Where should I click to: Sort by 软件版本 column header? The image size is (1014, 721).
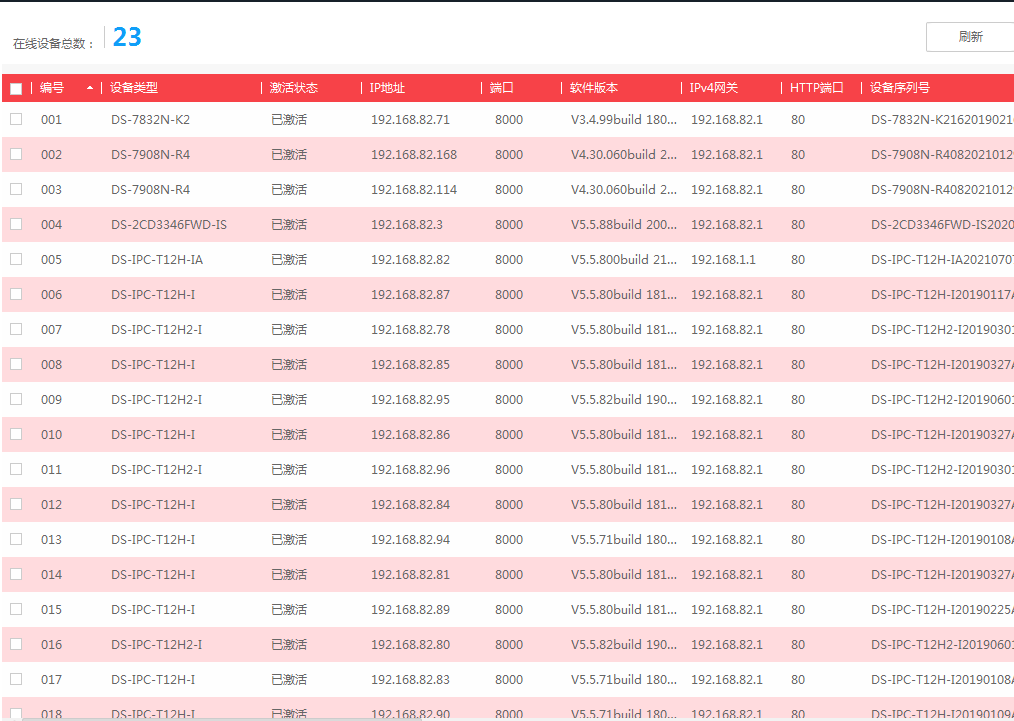[594, 88]
